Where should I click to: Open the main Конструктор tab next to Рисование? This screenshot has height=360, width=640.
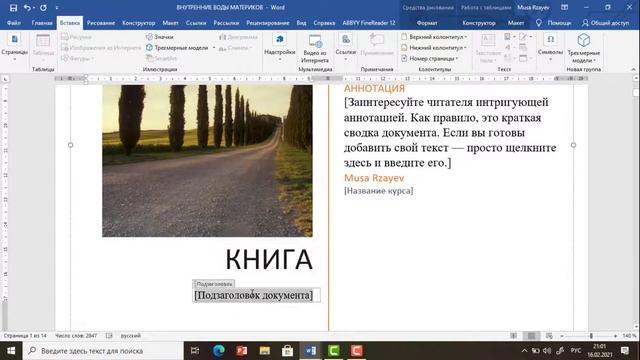point(139,23)
